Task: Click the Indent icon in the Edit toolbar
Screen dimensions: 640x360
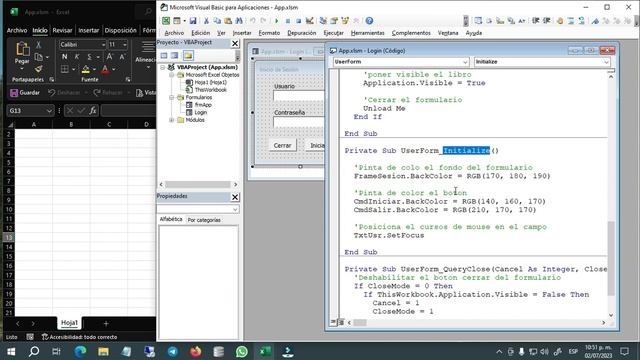Action: [x=536, y=20]
